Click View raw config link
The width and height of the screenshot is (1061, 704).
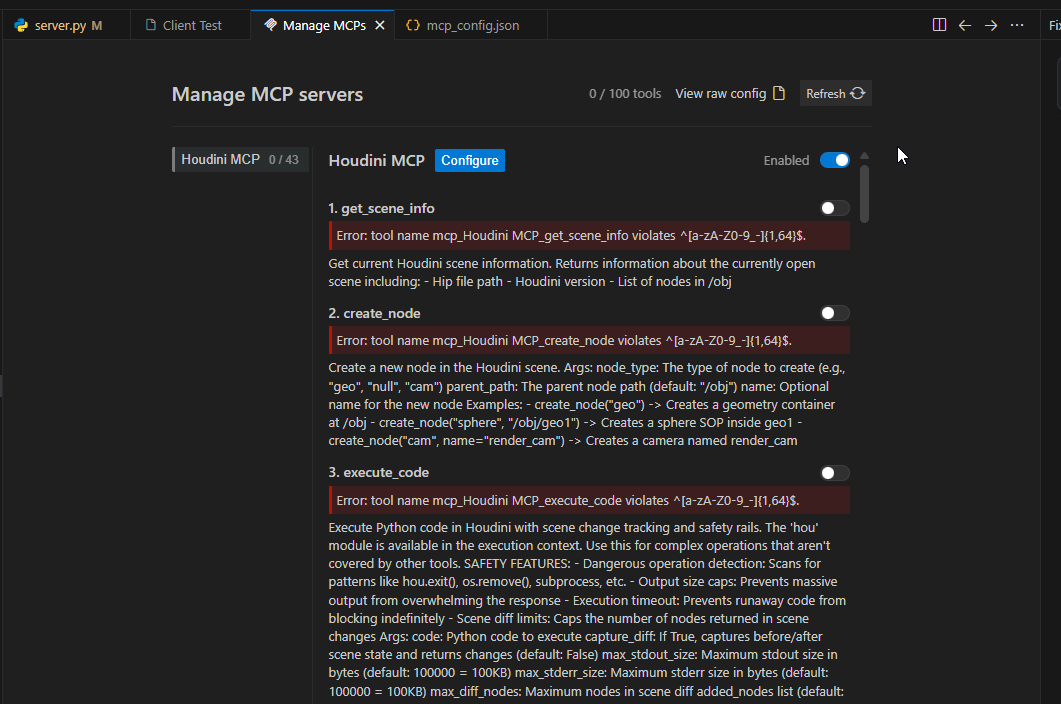coord(721,93)
